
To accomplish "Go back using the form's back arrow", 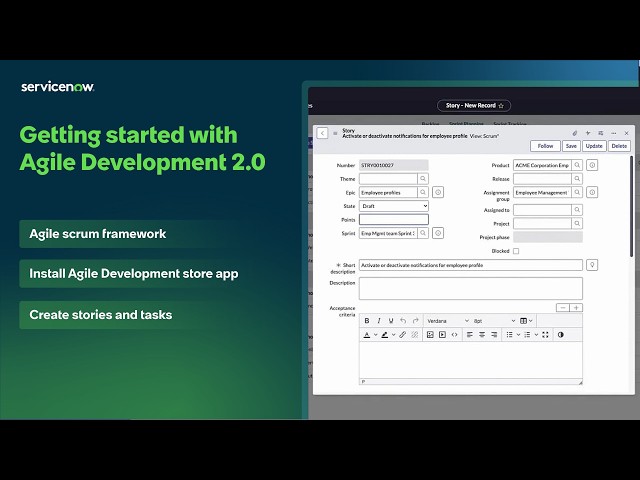I will point(322,133).
